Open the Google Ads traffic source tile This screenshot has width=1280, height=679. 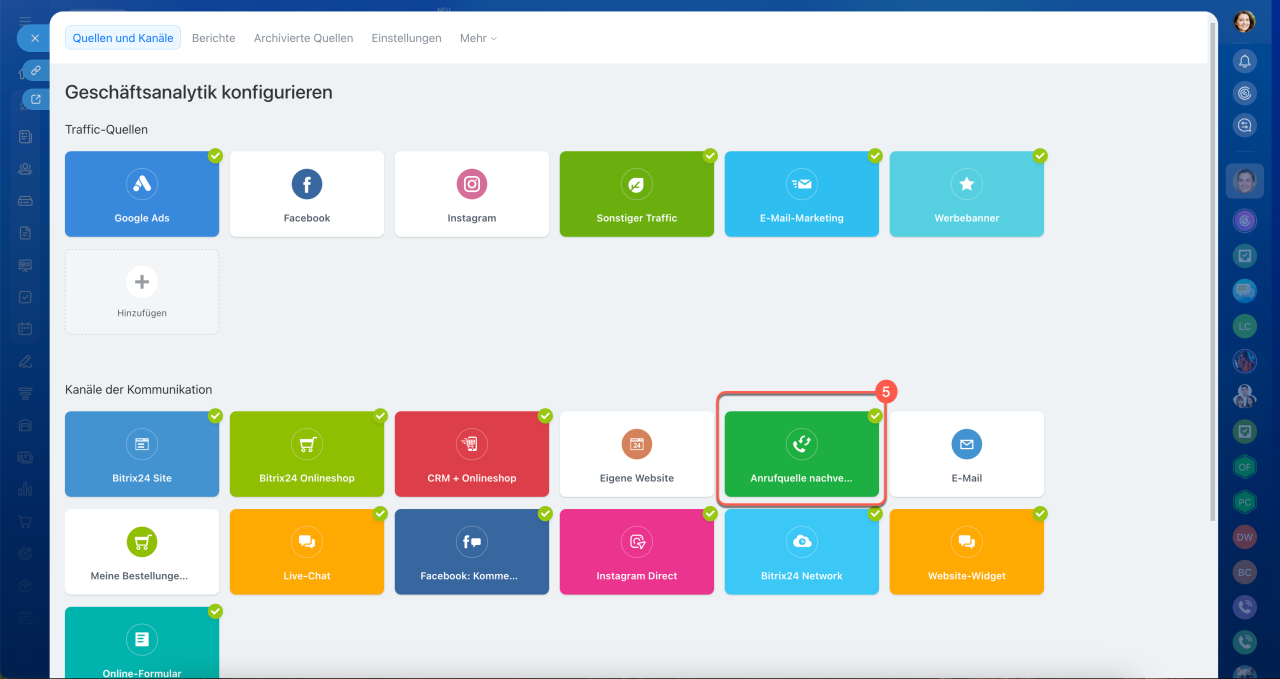[x=142, y=194]
